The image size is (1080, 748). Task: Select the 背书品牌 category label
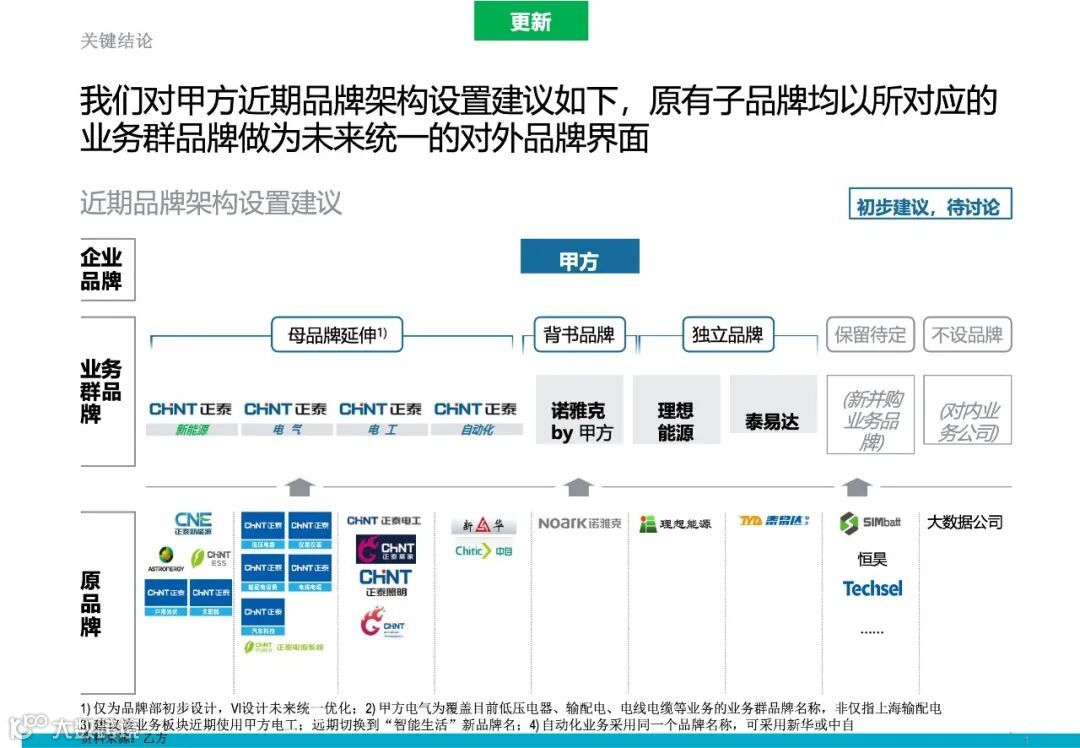coord(579,335)
